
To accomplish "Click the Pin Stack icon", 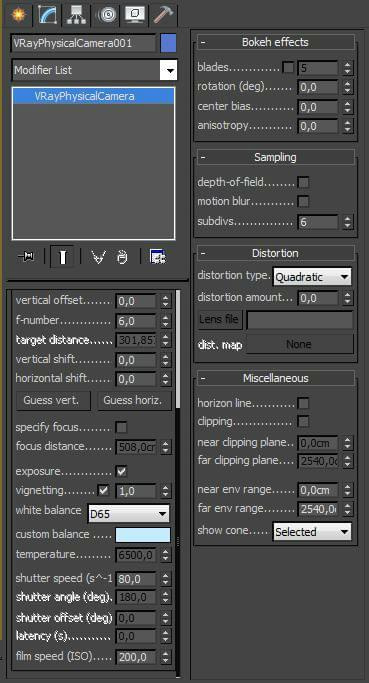I will click(26, 257).
